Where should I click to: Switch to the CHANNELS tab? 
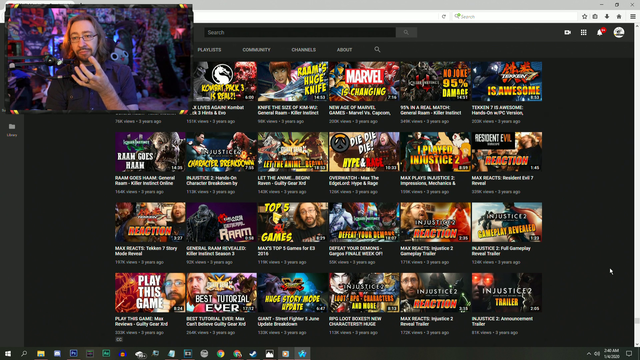pos(303,50)
